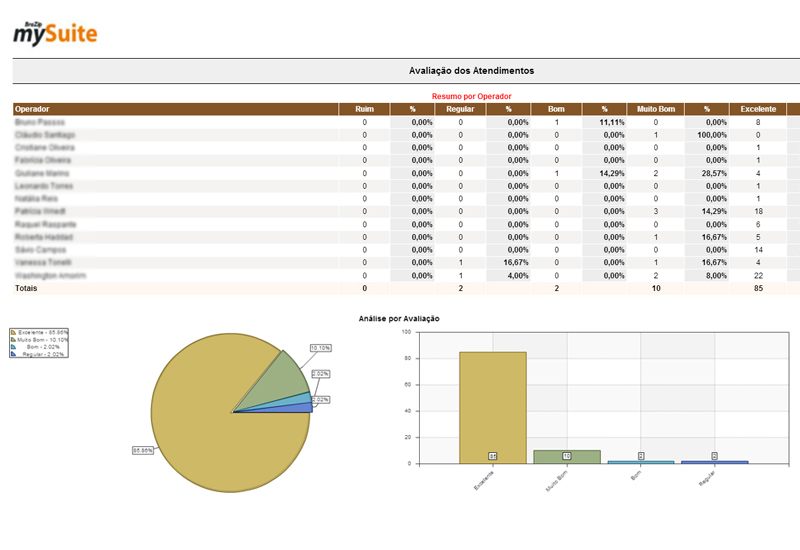Click the green Muito Bom bar
Image resolution: width=800 pixels, height=550 pixels.
click(x=567, y=457)
